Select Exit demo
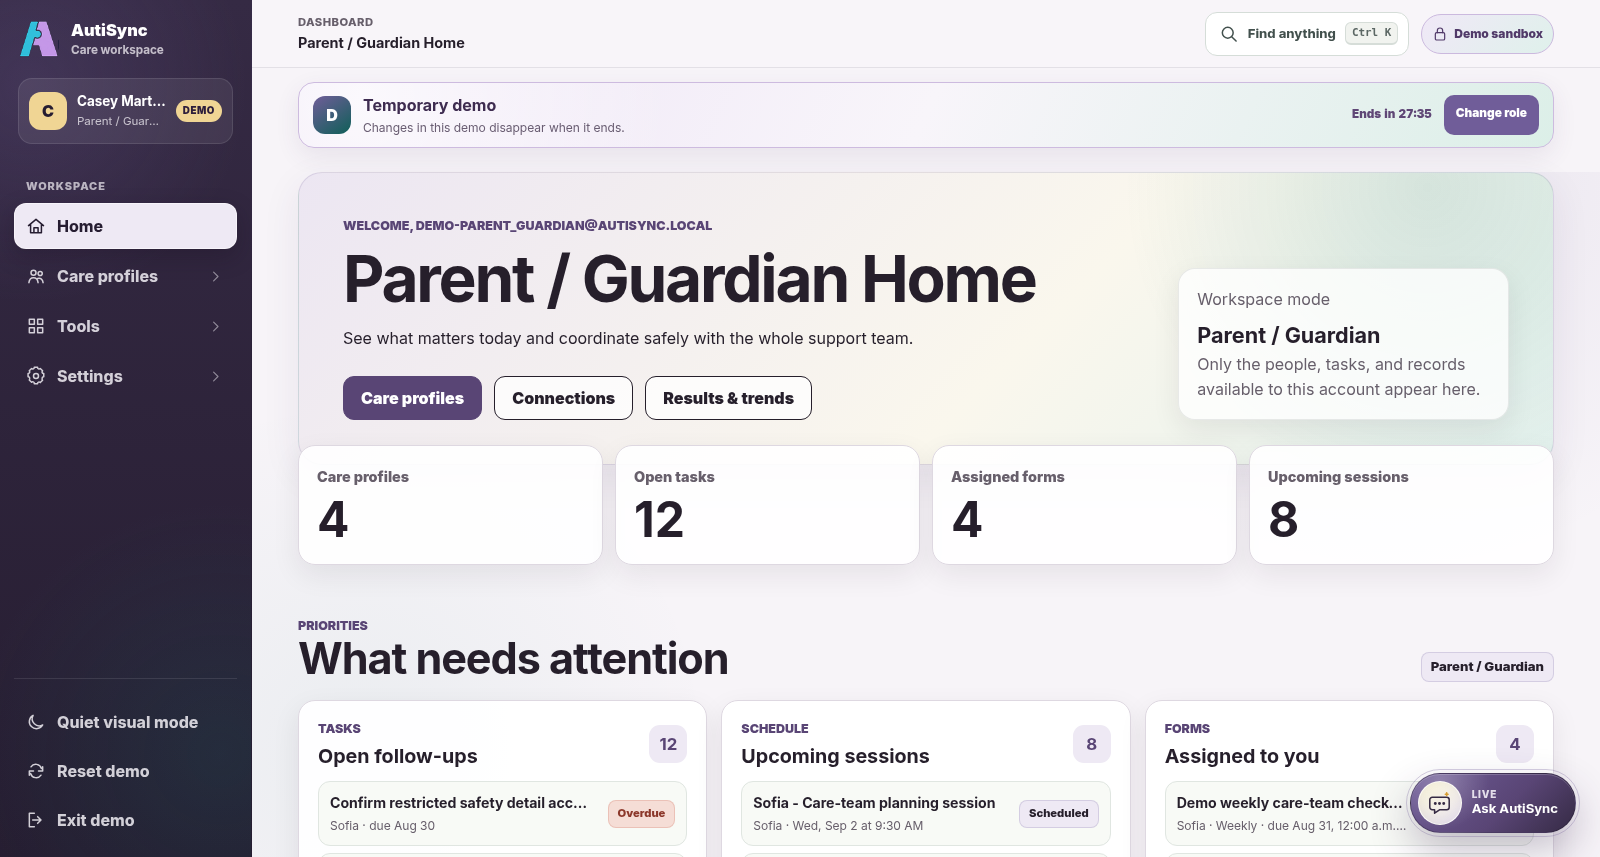This screenshot has height=857, width=1600. point(125,820)
